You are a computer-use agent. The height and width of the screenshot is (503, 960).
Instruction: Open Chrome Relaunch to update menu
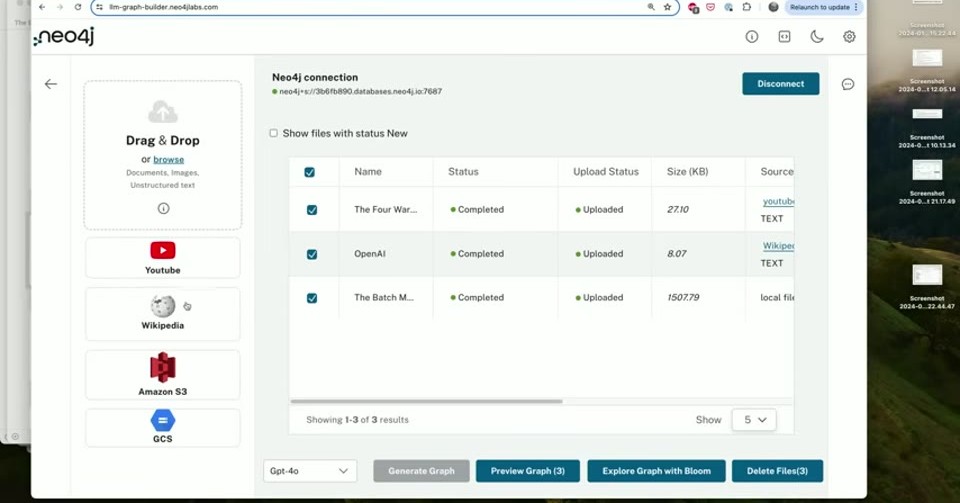[x=824, y=7]
